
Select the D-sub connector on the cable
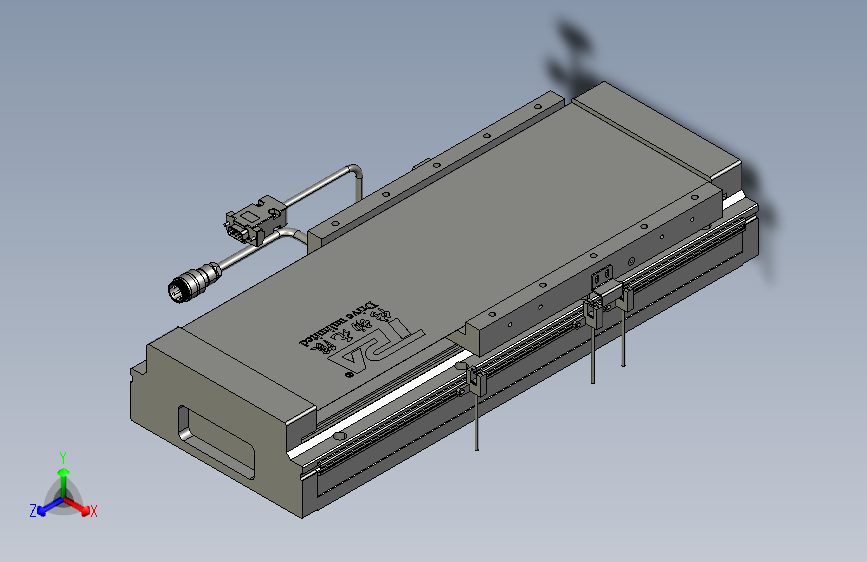(x=254, y=219)
